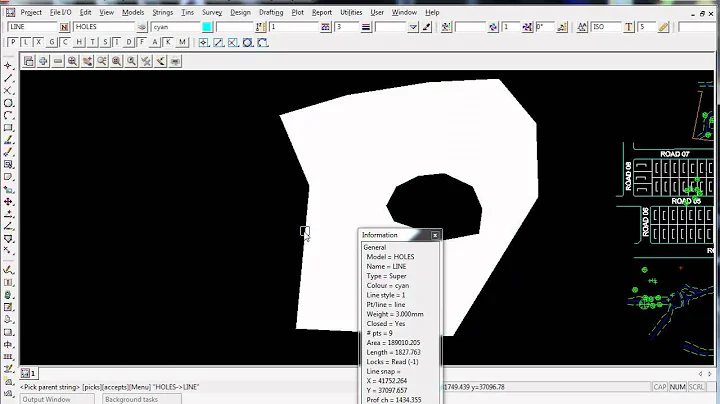Click the LINE name input field
720x404 pixels.
coord(33,27)
